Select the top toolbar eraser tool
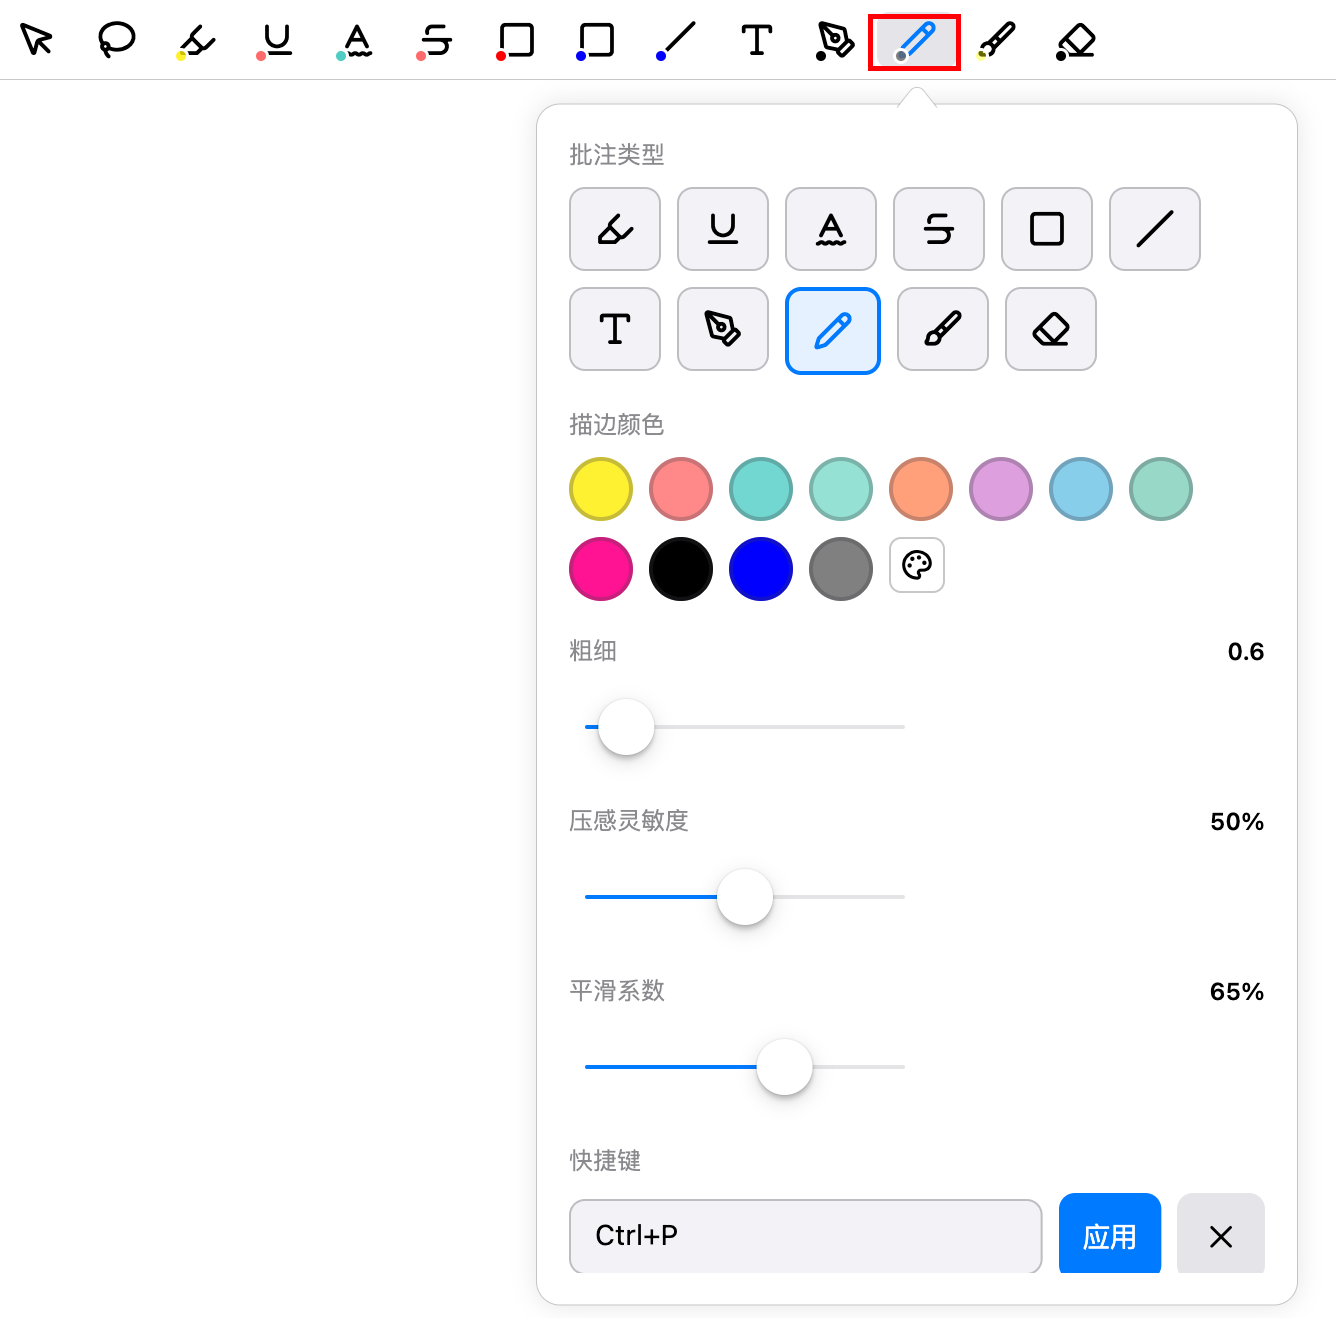This screenshot has height=1318, width=1336. [1076, 41]
